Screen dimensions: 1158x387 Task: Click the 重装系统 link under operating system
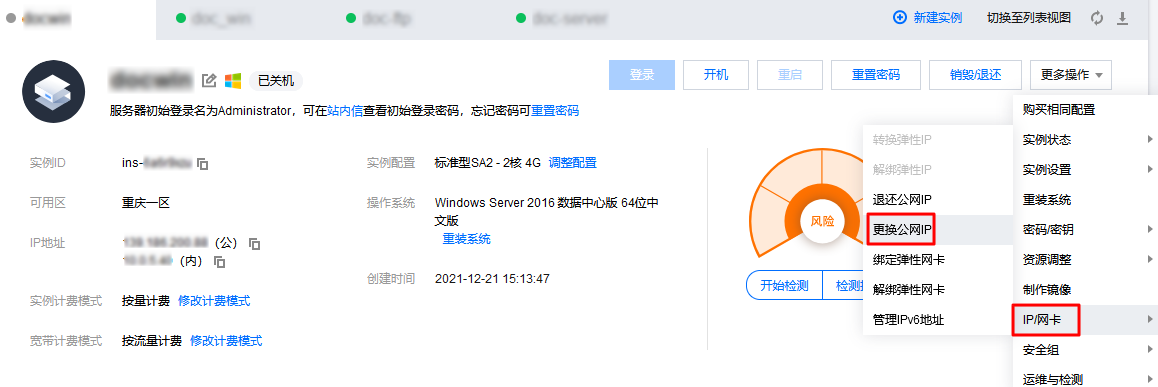[466, 239]
